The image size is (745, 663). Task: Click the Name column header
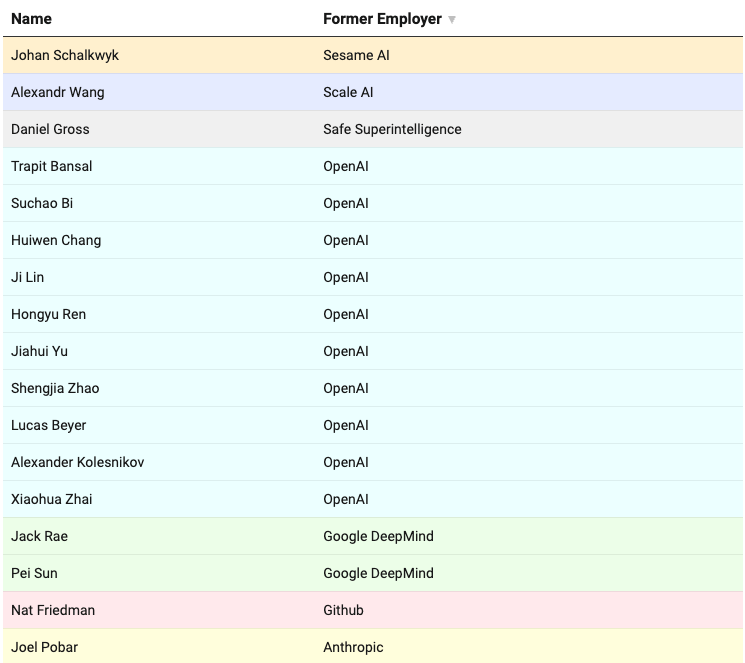click(x=31, y=19)
